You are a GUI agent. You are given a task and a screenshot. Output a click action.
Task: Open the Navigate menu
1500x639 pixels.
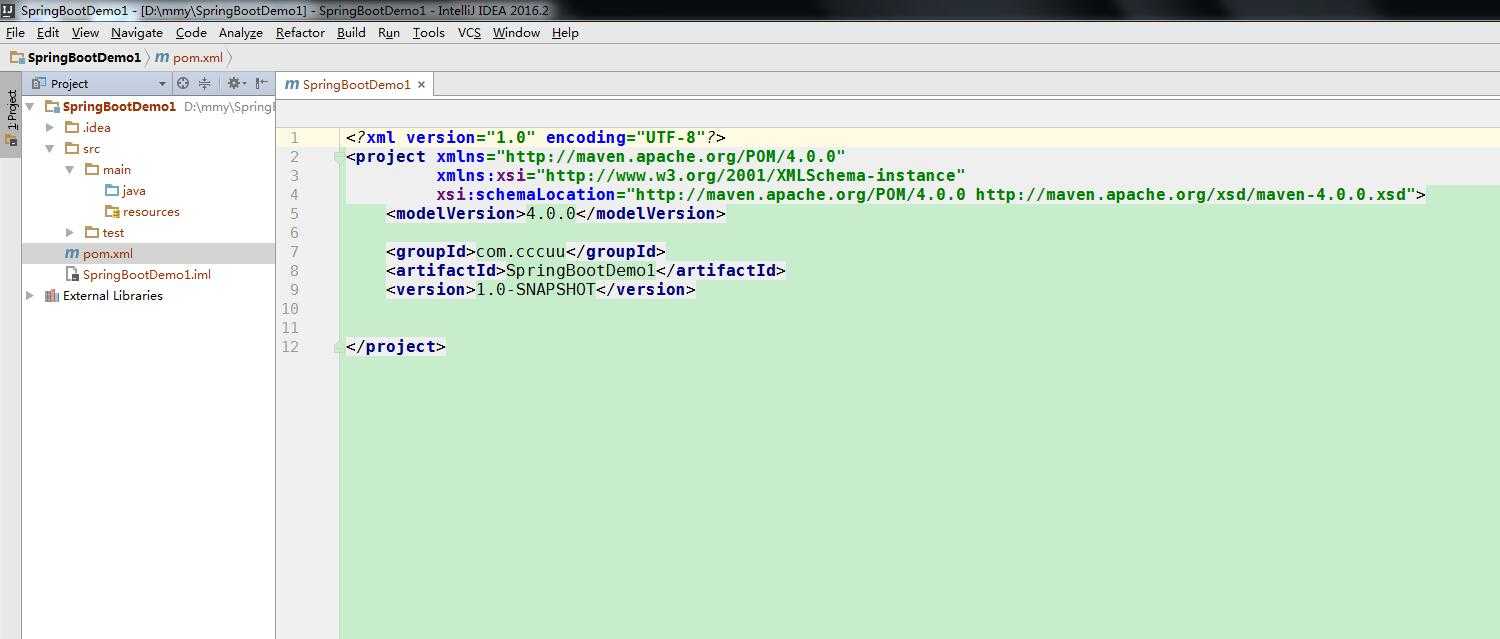coord(137,32)
